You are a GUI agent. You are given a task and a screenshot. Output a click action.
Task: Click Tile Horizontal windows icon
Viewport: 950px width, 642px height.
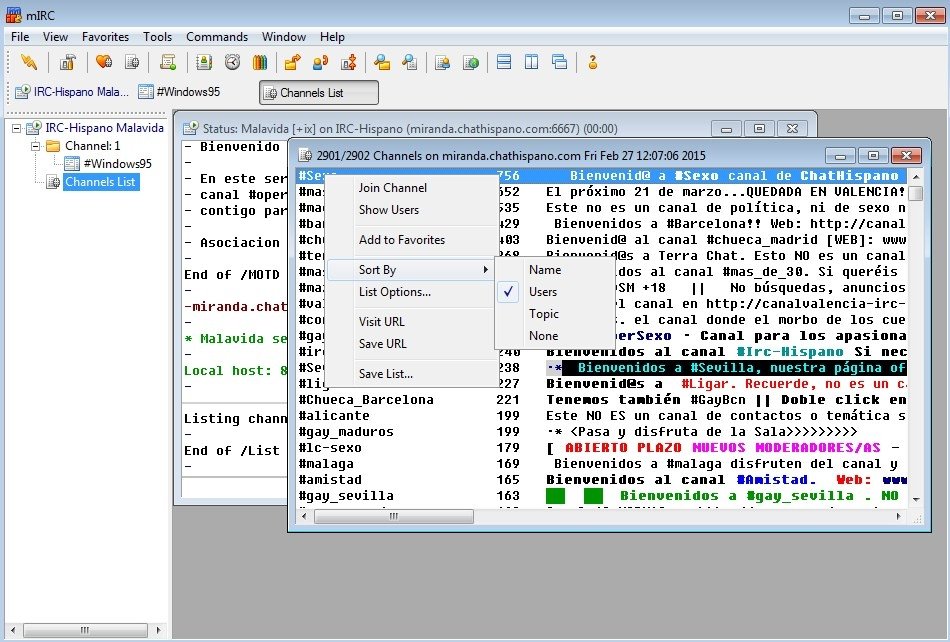(x=503, y=62)
